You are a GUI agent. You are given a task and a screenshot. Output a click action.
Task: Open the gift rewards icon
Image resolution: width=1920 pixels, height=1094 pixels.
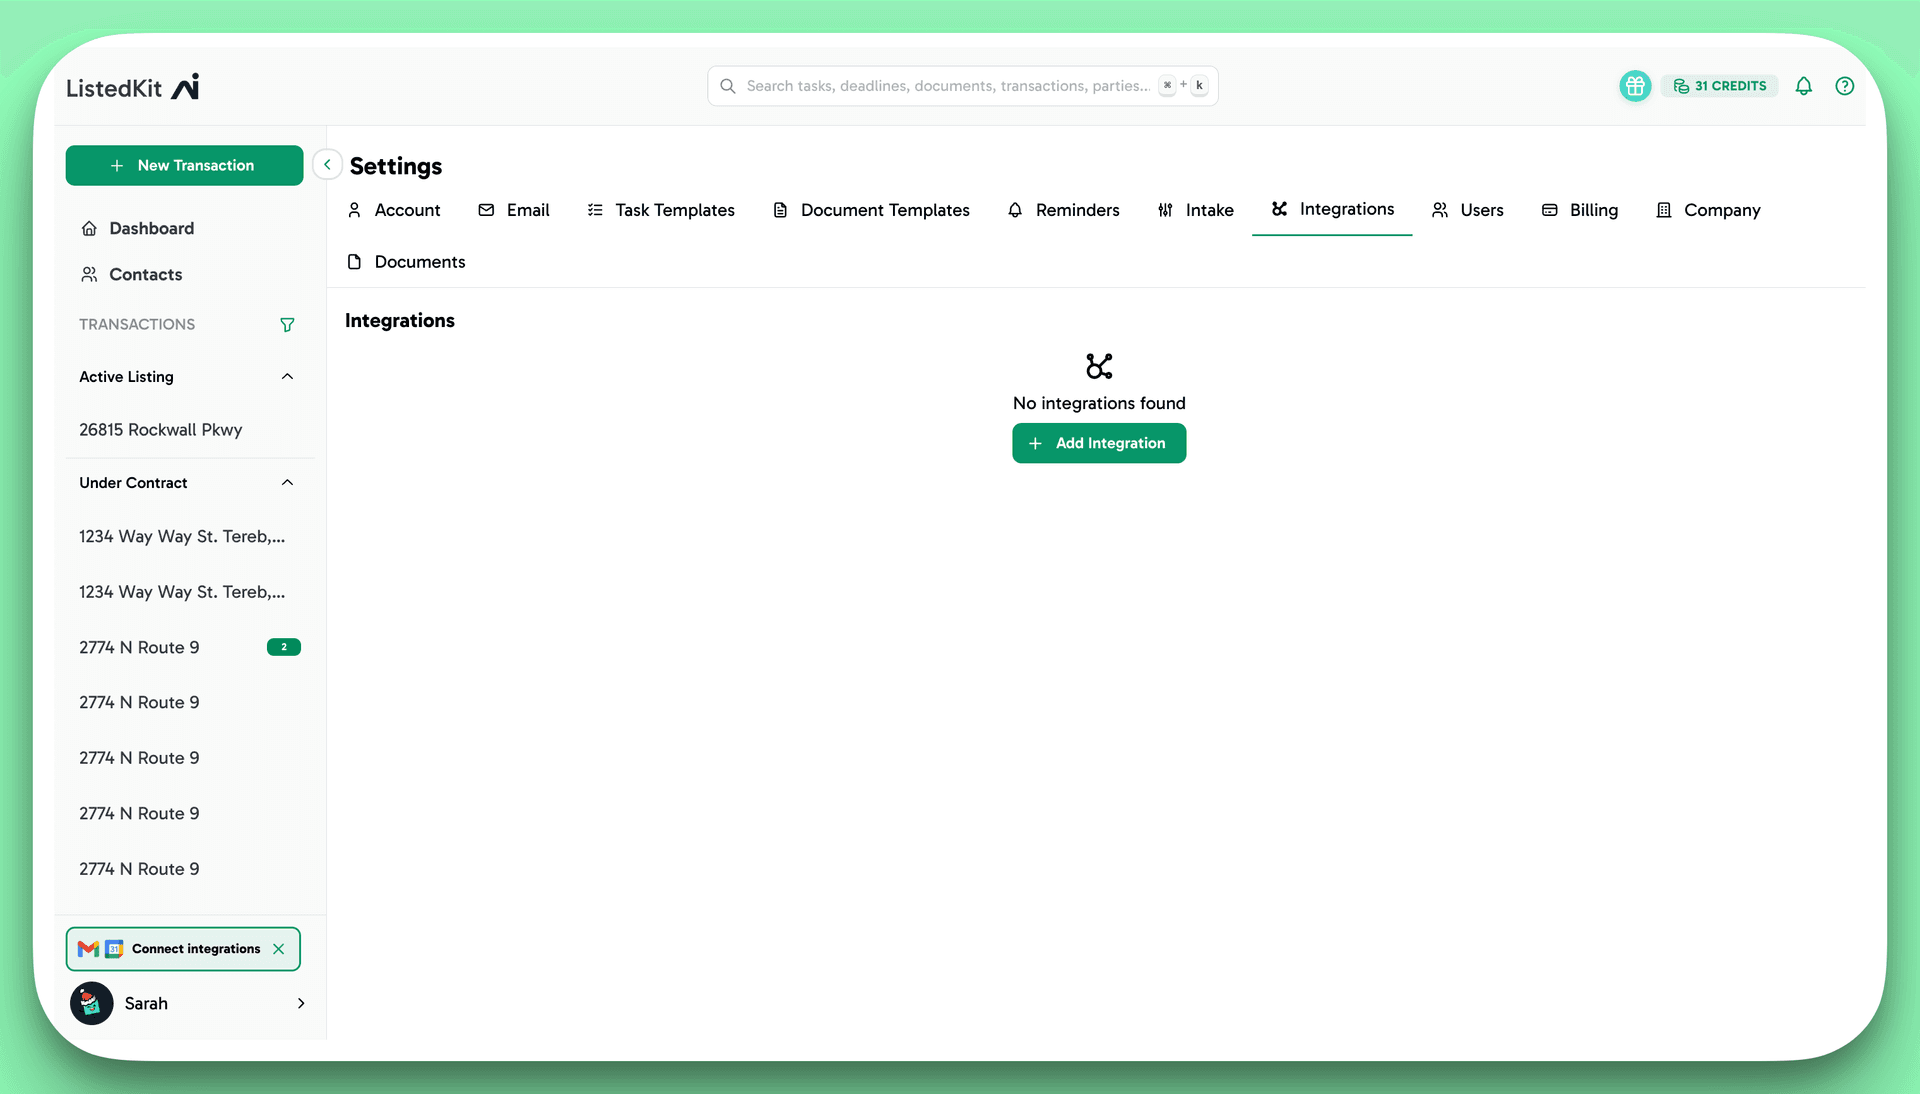coord(1634,86)
